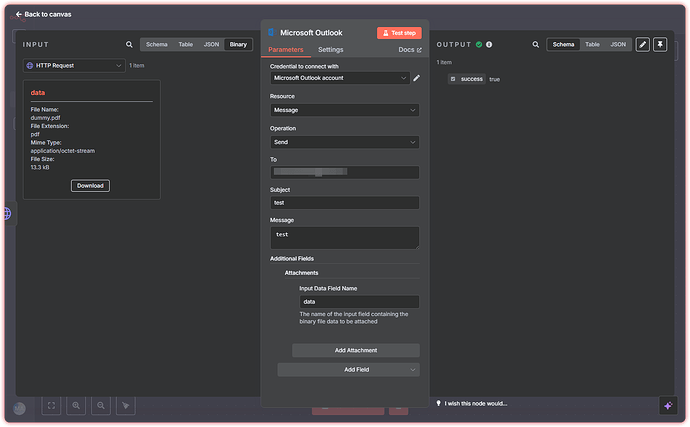
Task: Open the Microsoft Outlook account credential dropdown
Action: (340, 78)
